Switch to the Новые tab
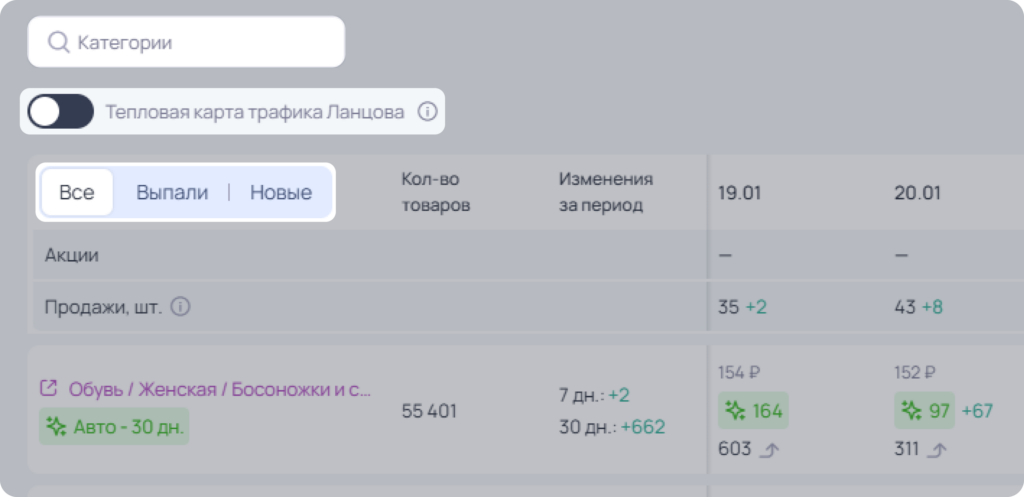 click(281, 193)
